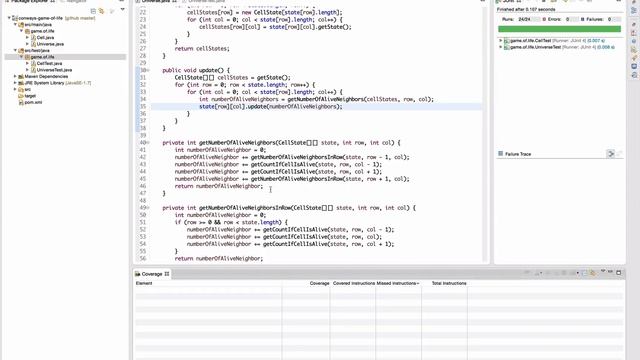The width and height of the screenshot is (640, 360).
Task: Open Package Explorer view menu dropdown
Action: [x=122, y=10]
